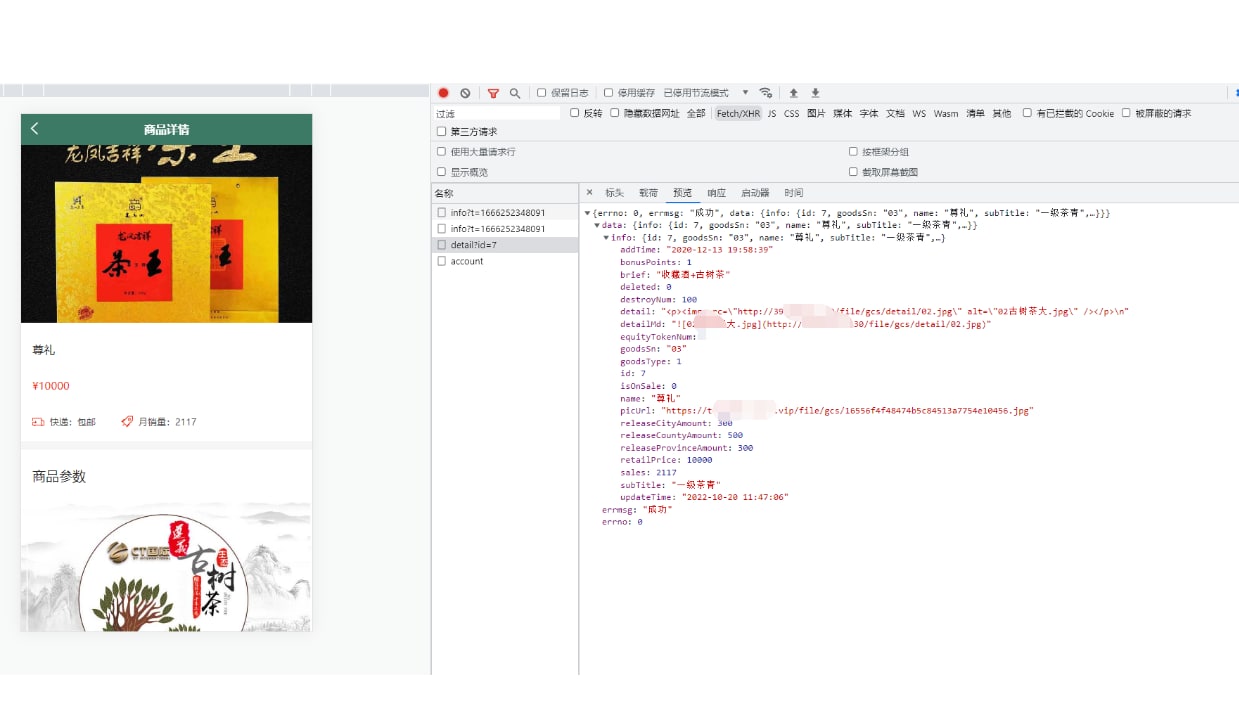Click the product image of tea box
This screenshot has width=1239, height=721.
166,234
